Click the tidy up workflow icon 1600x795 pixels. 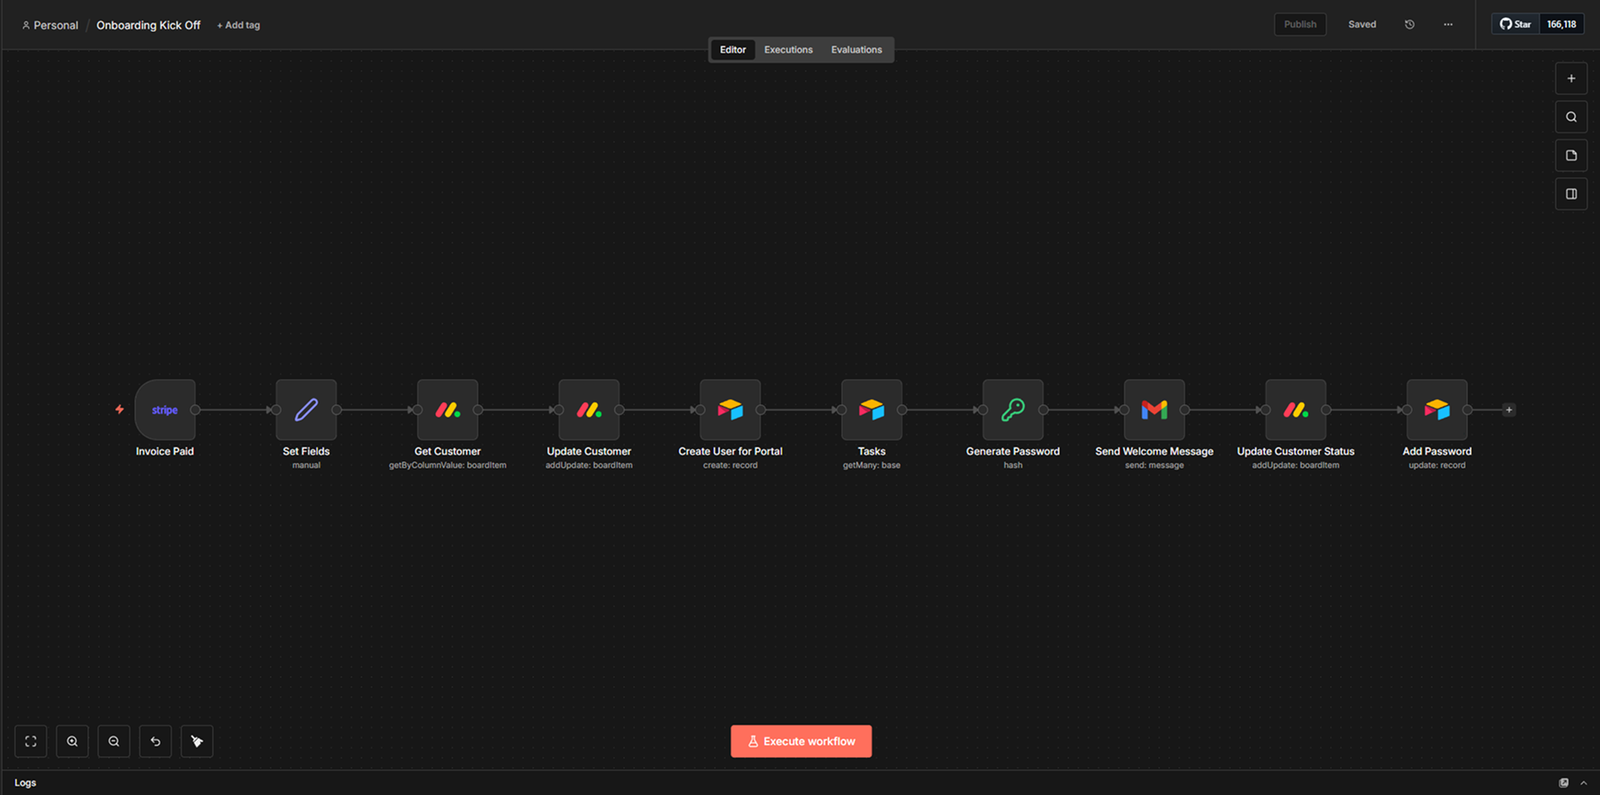pos(197,741)
